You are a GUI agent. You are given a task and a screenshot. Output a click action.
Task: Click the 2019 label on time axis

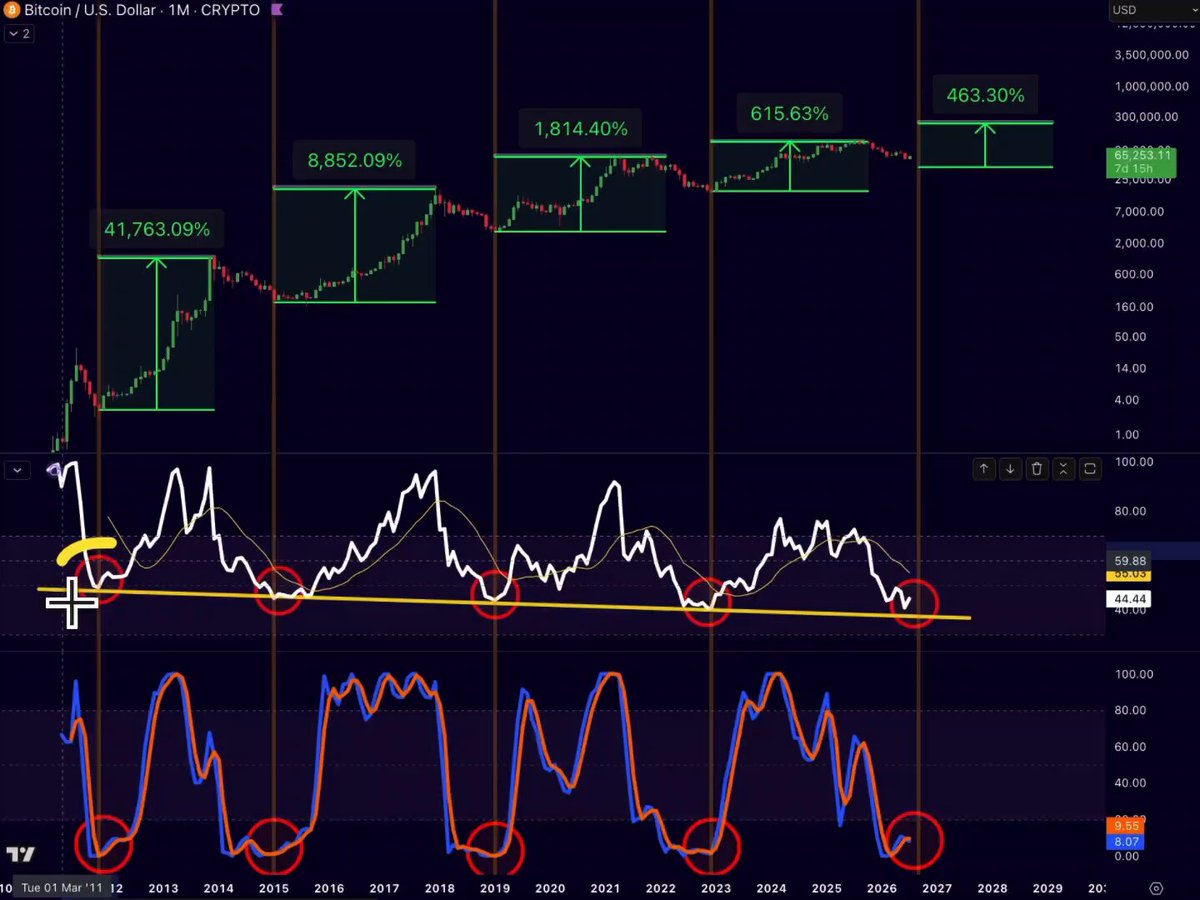[x=495, y=888]
